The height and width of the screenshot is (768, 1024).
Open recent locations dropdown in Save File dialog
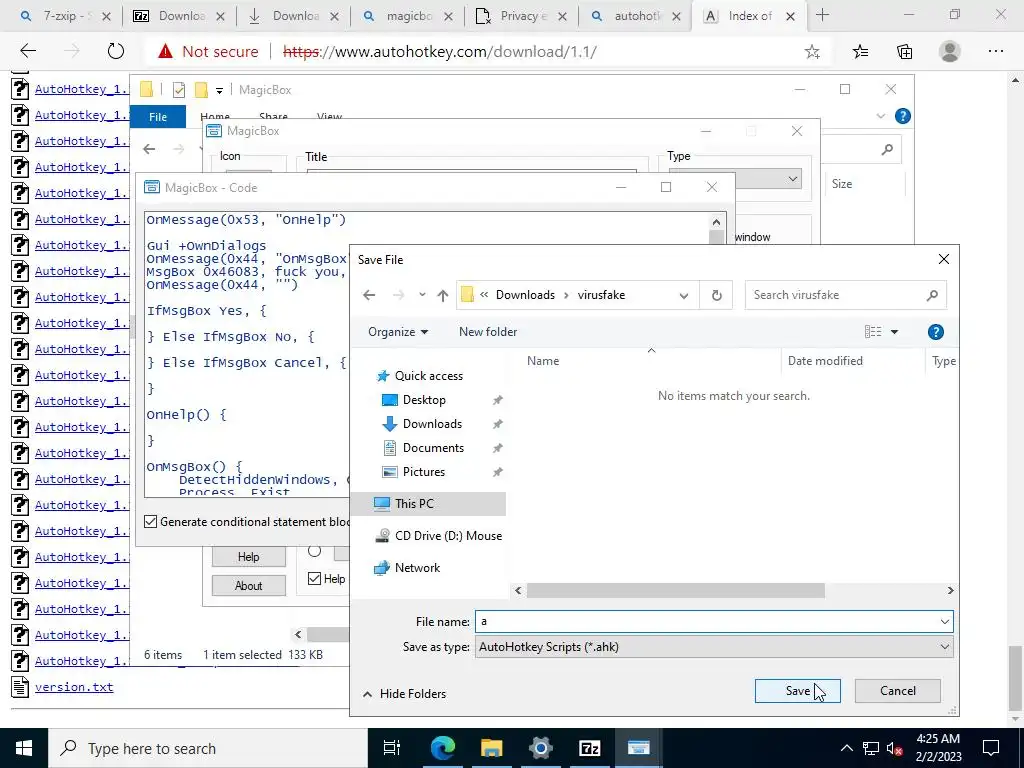(422, 295)
